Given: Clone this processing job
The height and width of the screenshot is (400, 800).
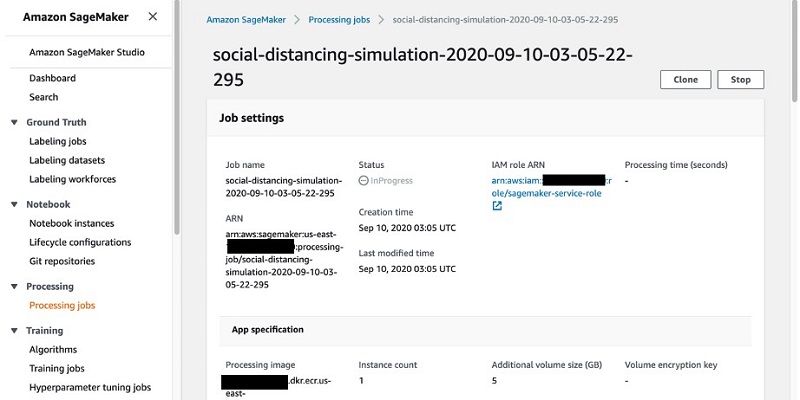Looking at the screenshot, I should point(685,80).
